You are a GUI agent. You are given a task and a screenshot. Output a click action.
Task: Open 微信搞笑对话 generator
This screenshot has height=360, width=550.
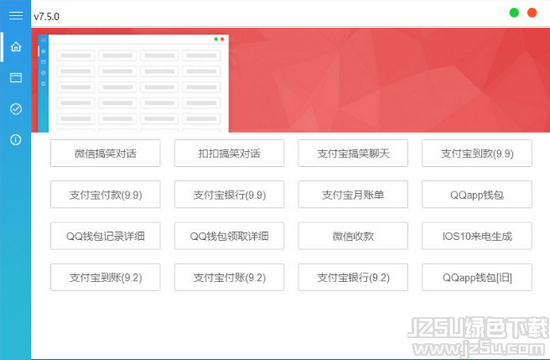(x=105, y=153)
